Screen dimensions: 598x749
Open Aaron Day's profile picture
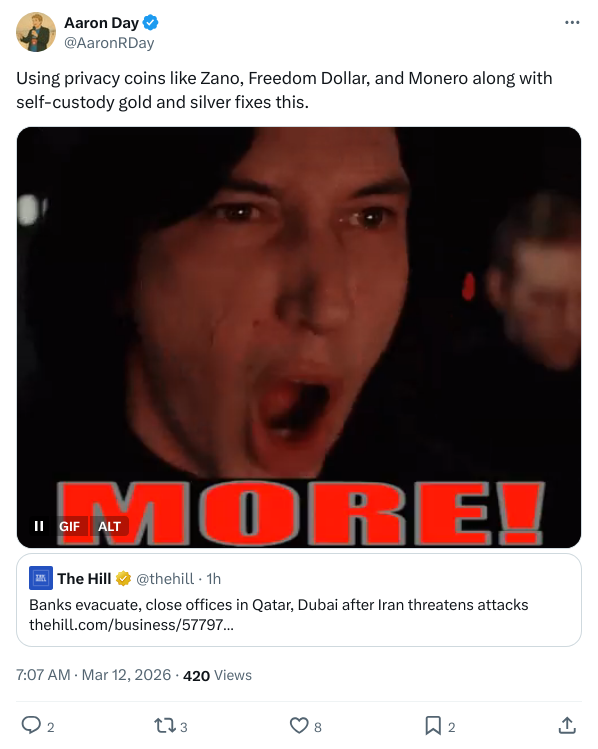(x=36, y=32)
